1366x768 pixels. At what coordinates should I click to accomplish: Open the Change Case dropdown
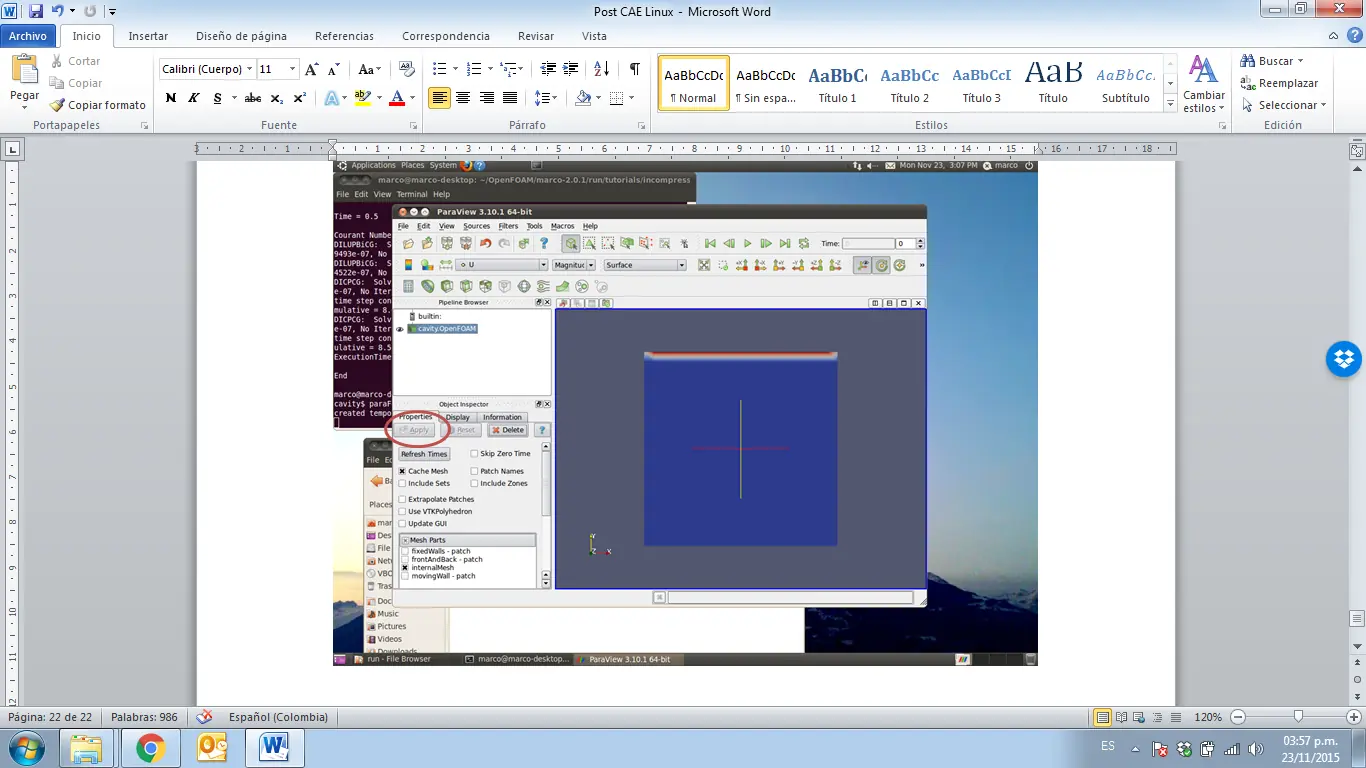(369, 69)
